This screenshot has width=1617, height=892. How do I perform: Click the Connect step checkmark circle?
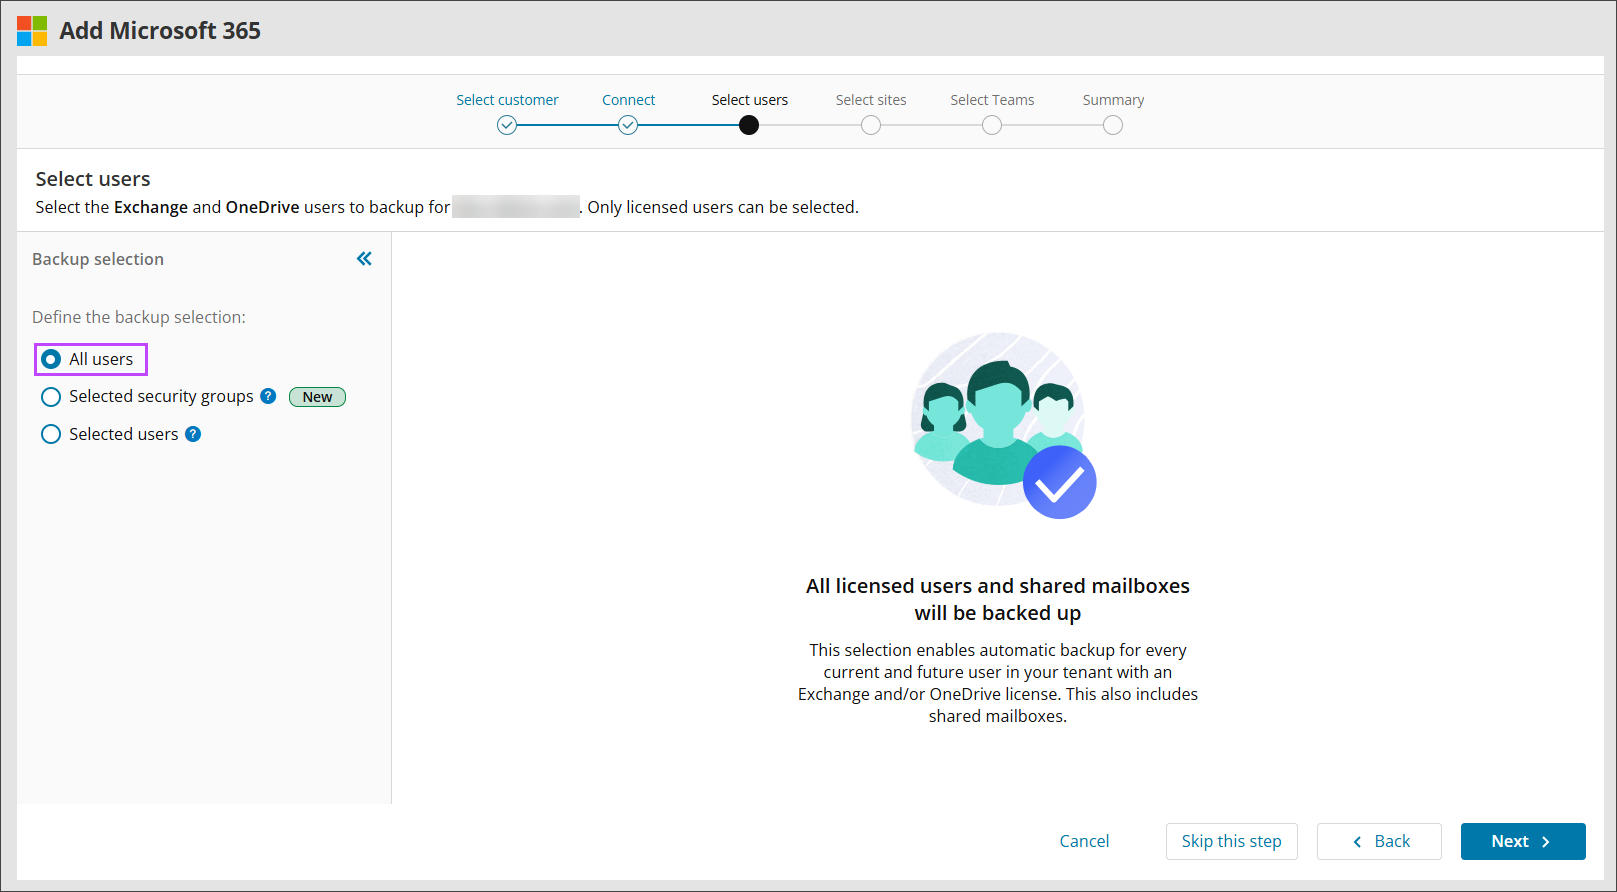628,125
